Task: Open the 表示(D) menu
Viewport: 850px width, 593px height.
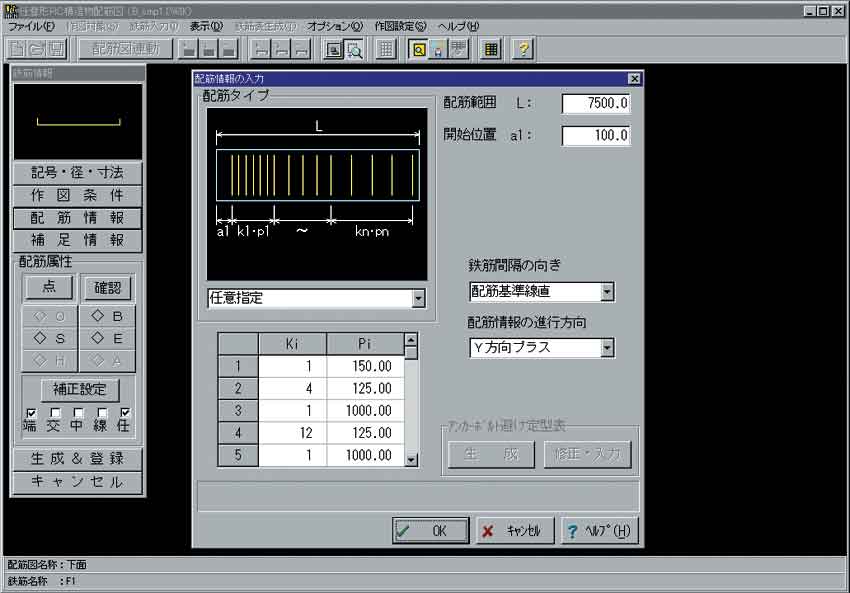Action: 206,26
